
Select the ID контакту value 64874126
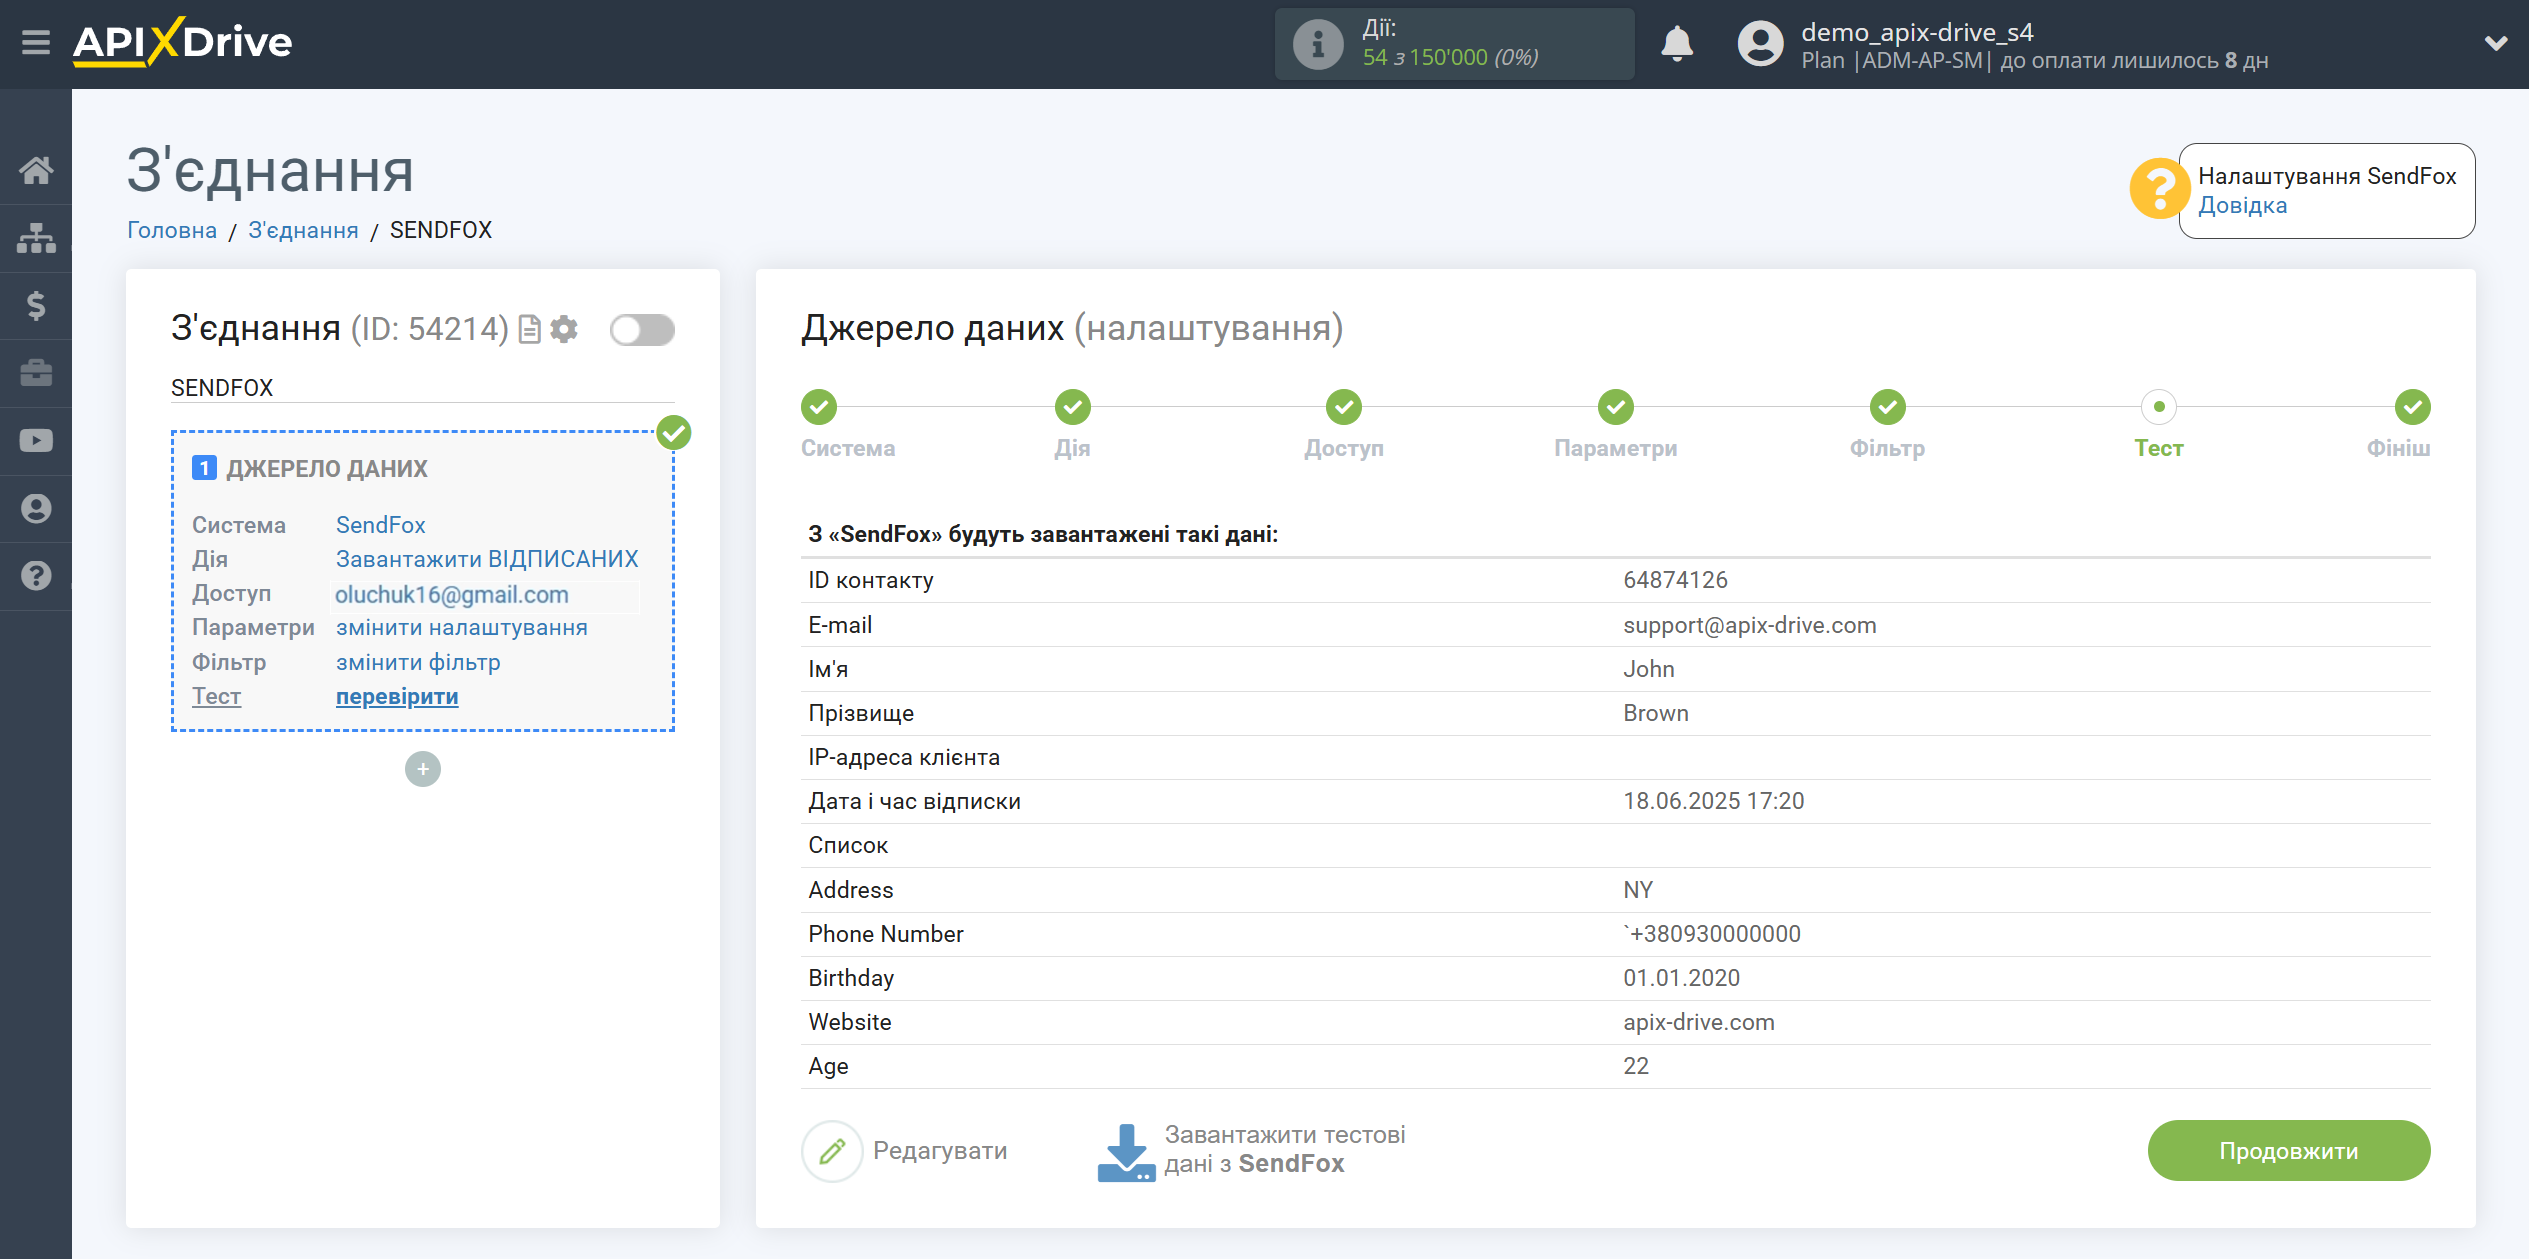tap(1676, 580)
